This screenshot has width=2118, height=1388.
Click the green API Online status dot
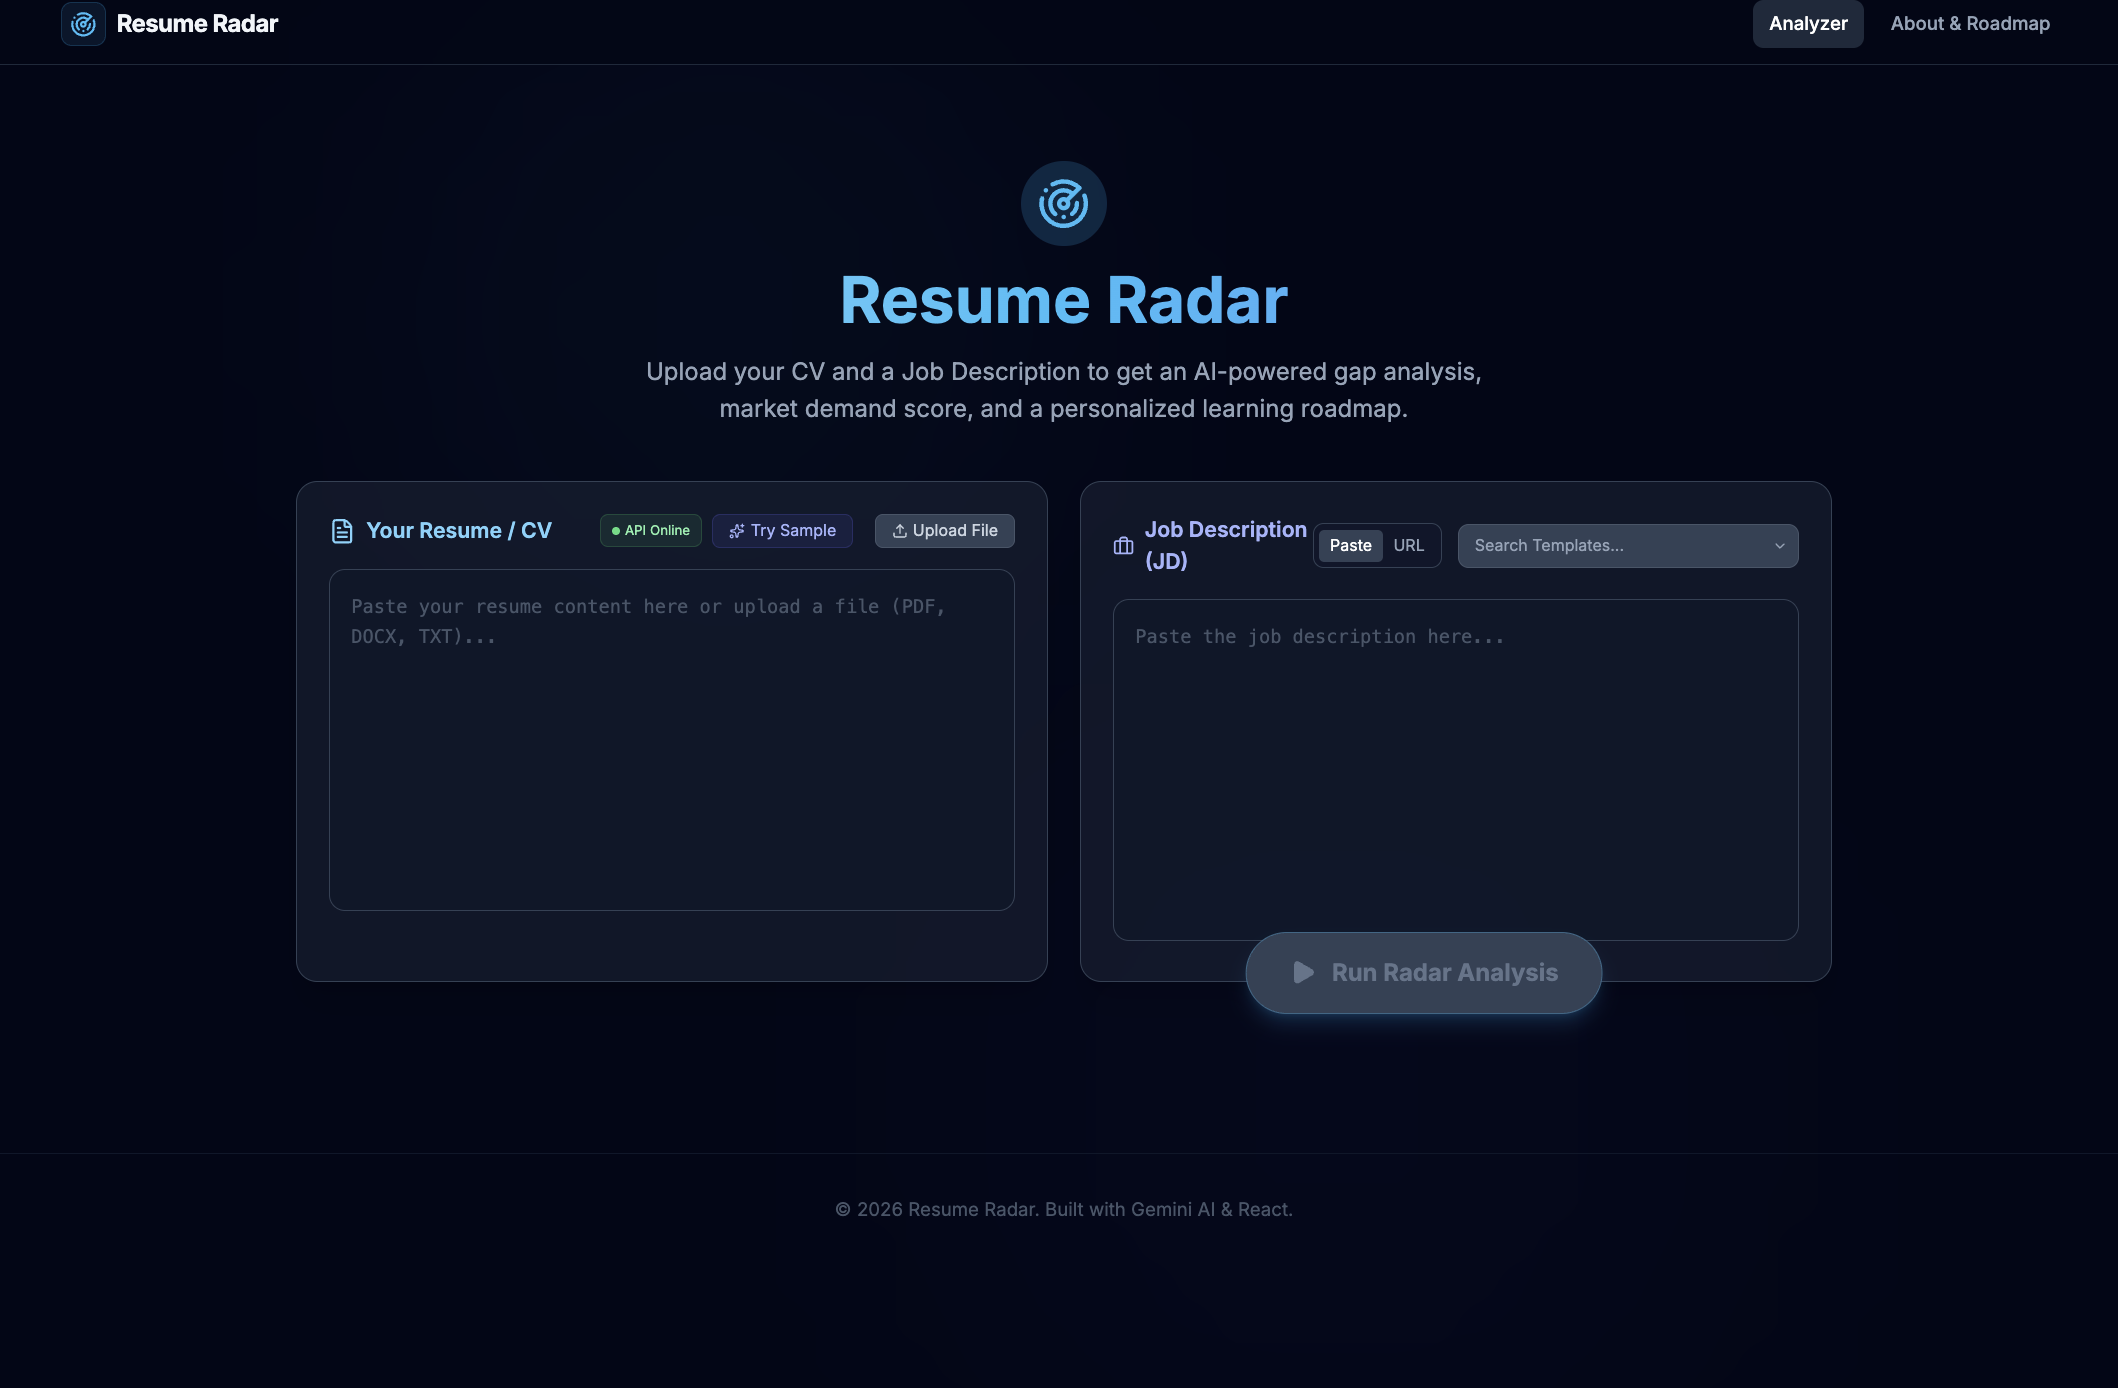[x=616, y=531]
